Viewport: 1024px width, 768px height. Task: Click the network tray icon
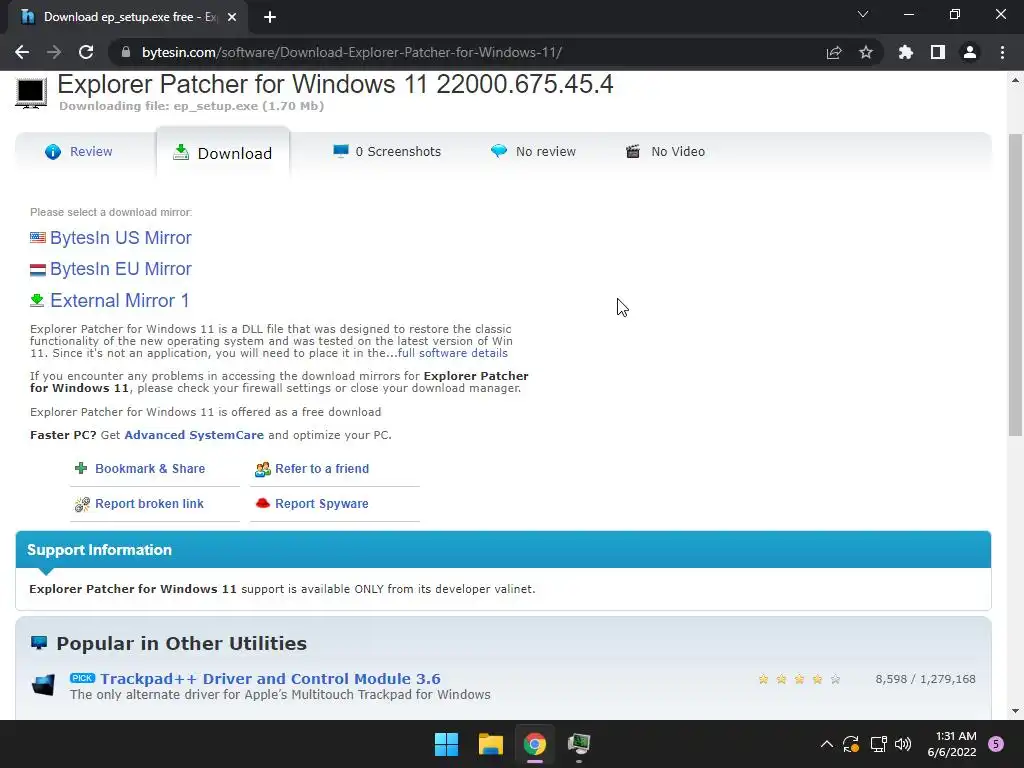tap(878, 744)
